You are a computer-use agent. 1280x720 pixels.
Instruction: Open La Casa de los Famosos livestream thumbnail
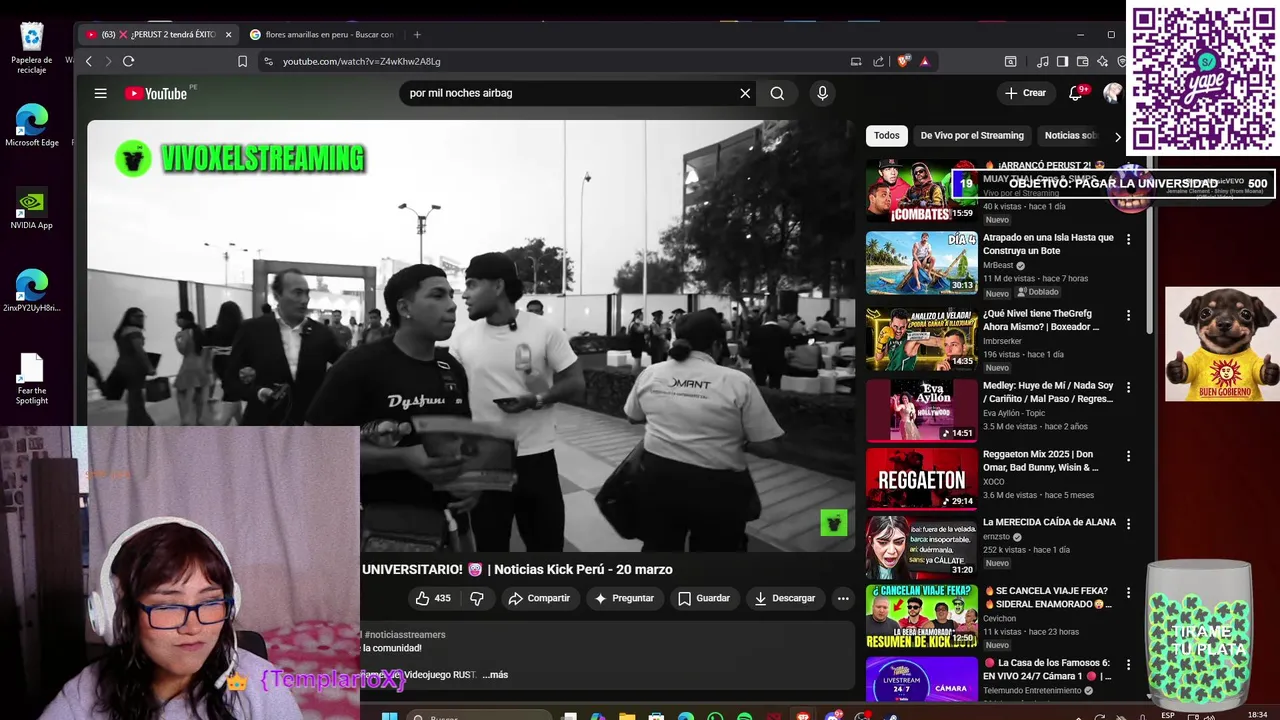coord(921,680)
